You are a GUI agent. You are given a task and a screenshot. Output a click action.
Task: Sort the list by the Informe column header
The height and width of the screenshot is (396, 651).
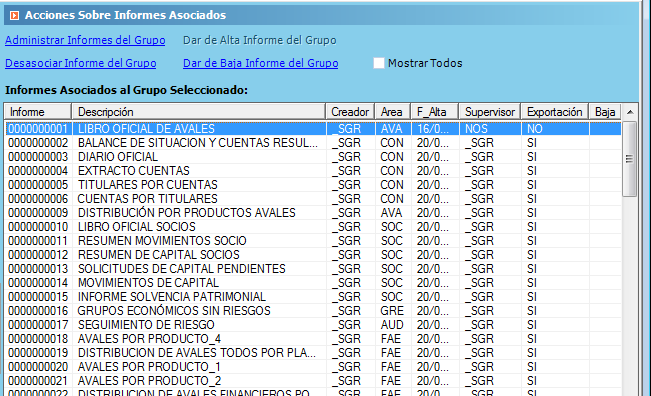[x=38, y=112]
